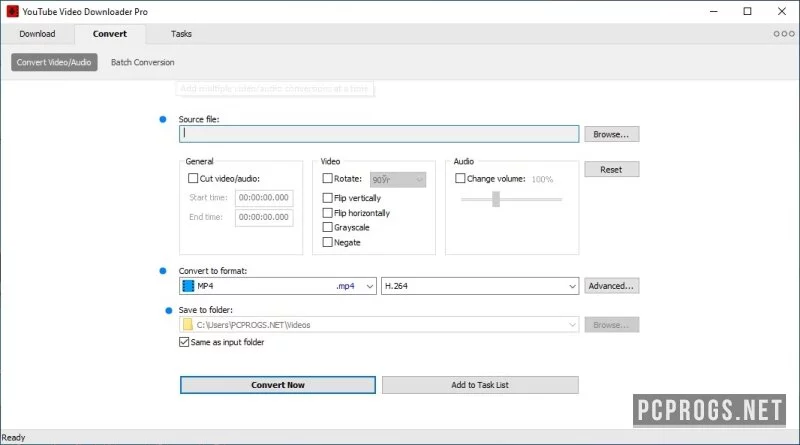Click into the Source file input field
800x445 pixels.
click(x=379, y=134)
